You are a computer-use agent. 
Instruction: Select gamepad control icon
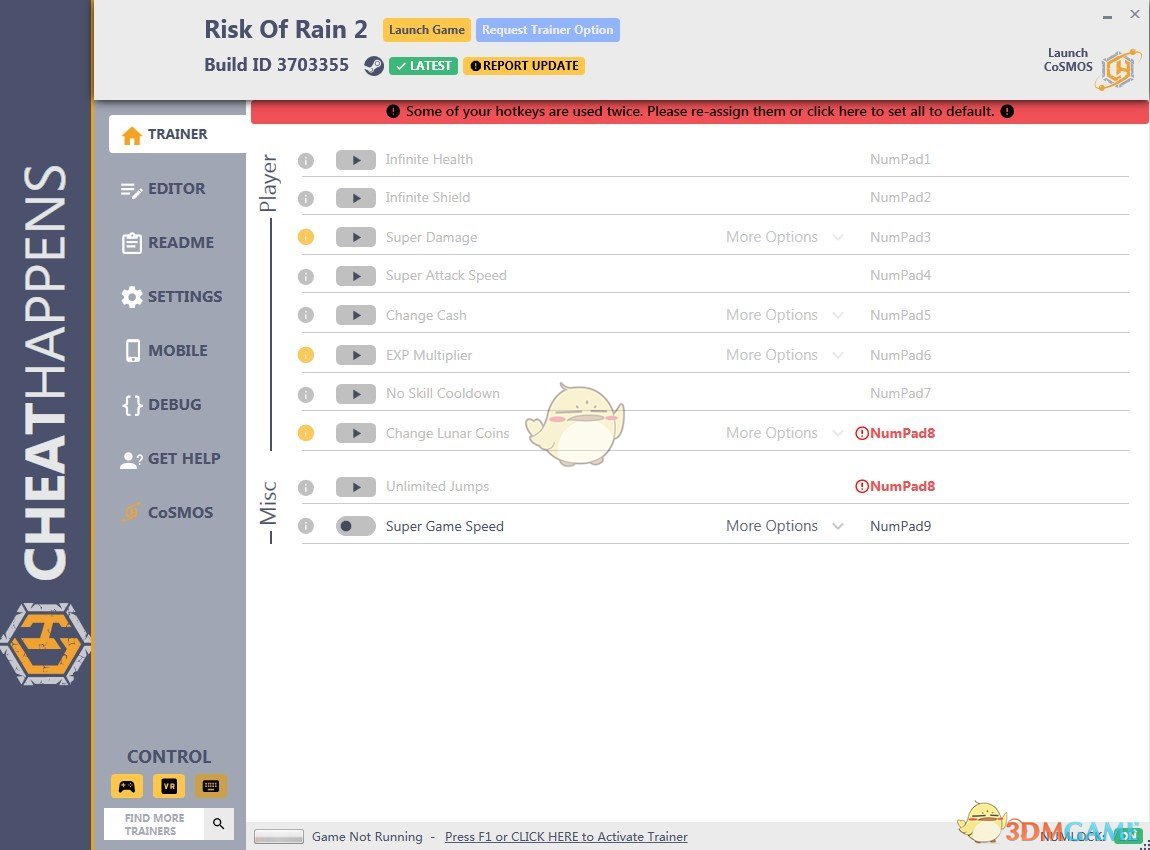tap(127, 786)
